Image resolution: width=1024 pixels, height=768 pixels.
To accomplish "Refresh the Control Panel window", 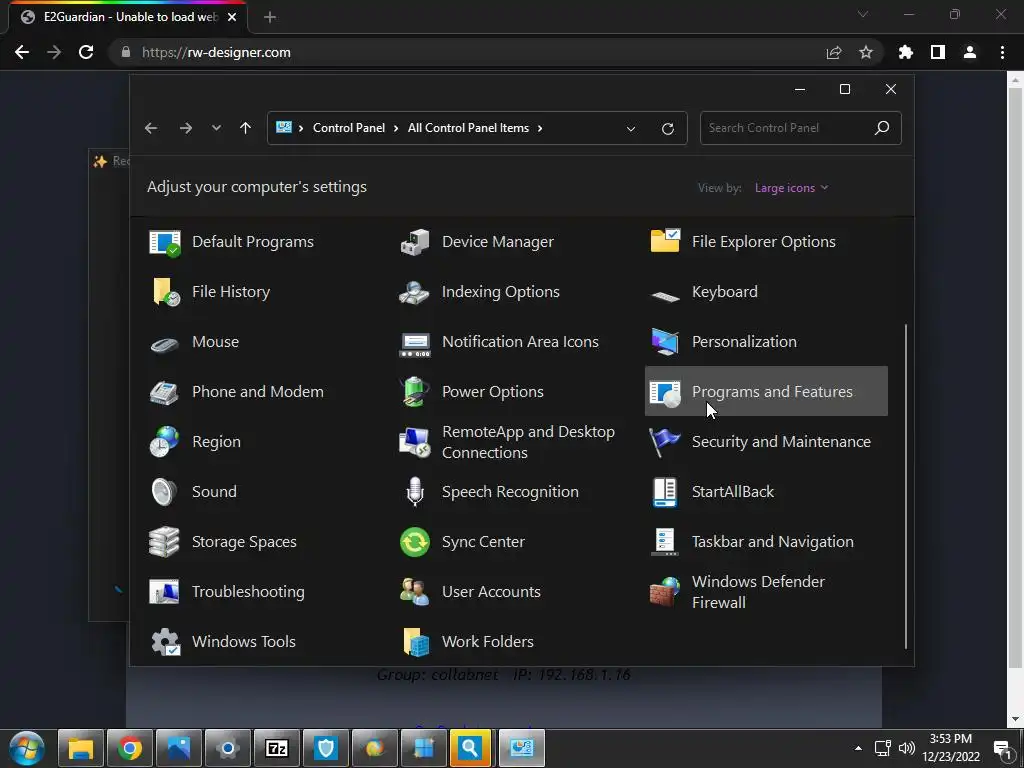I will (667, 129).
